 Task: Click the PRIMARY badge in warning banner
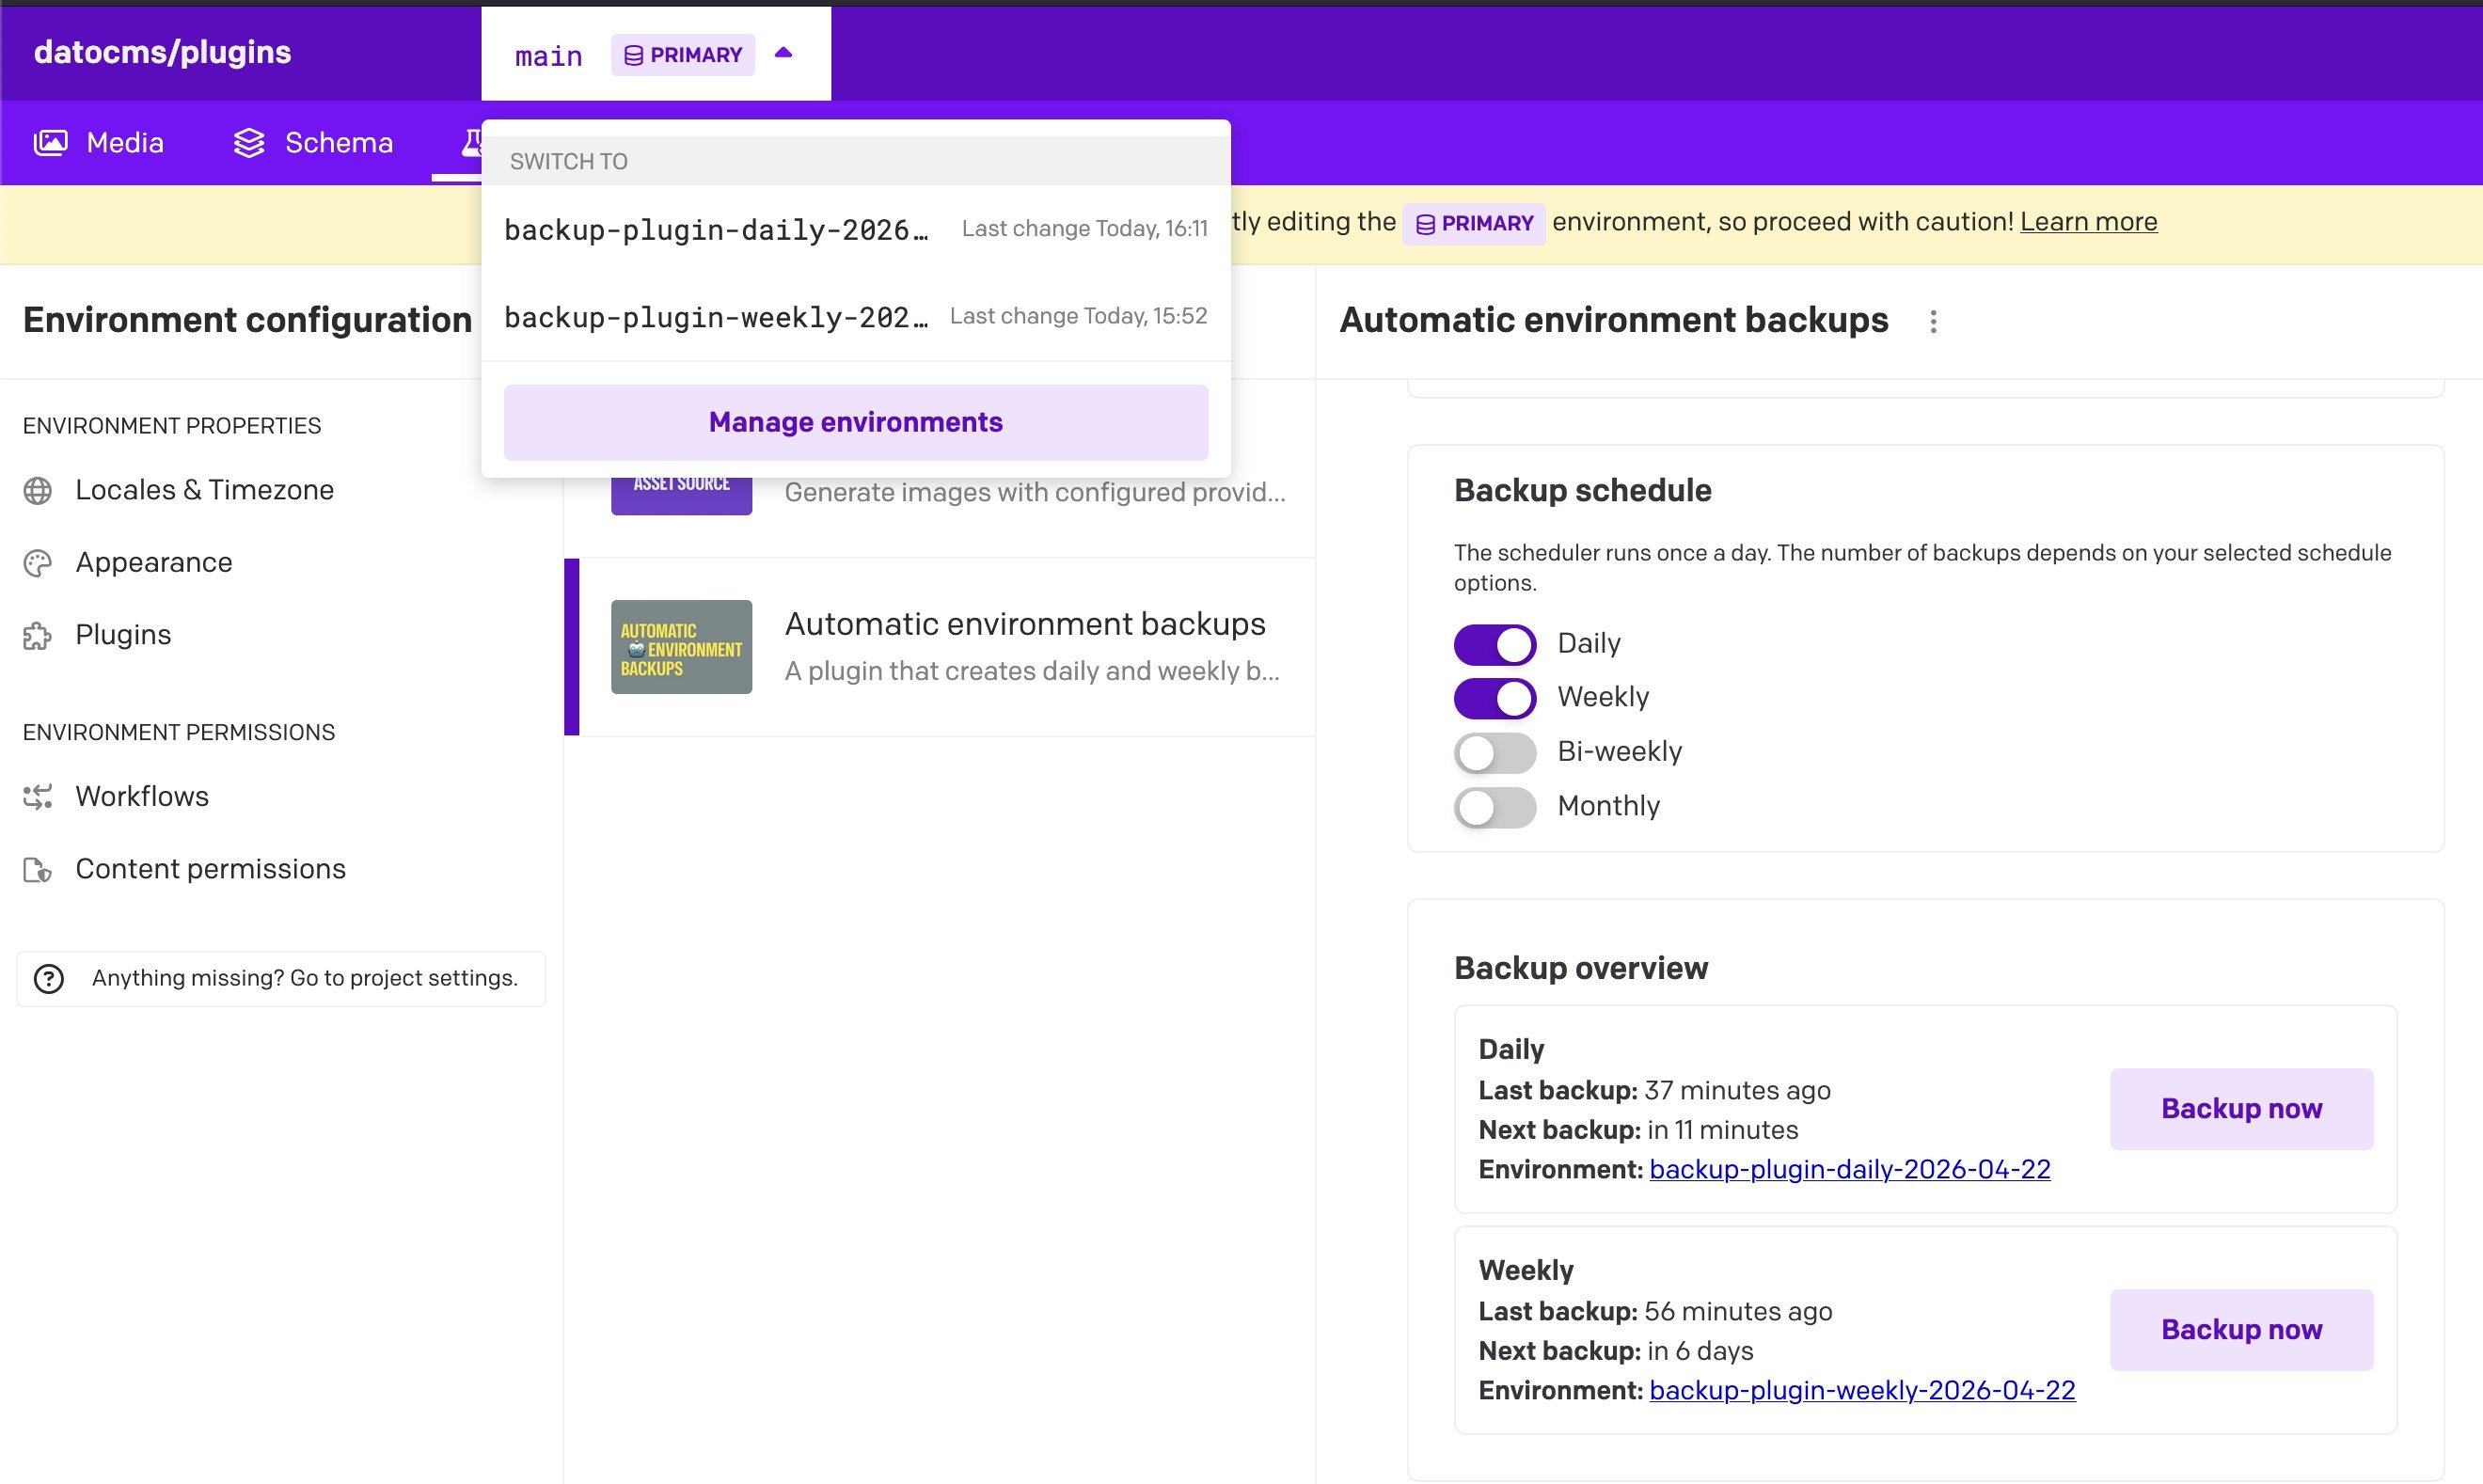[1474, 223]
